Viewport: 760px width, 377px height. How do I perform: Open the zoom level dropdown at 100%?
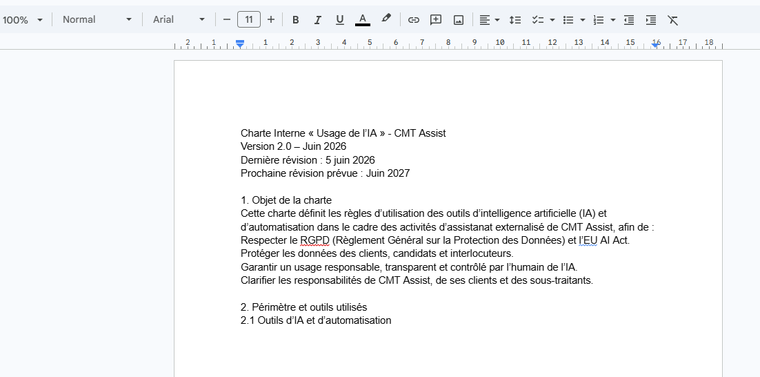tap(22, 20)
